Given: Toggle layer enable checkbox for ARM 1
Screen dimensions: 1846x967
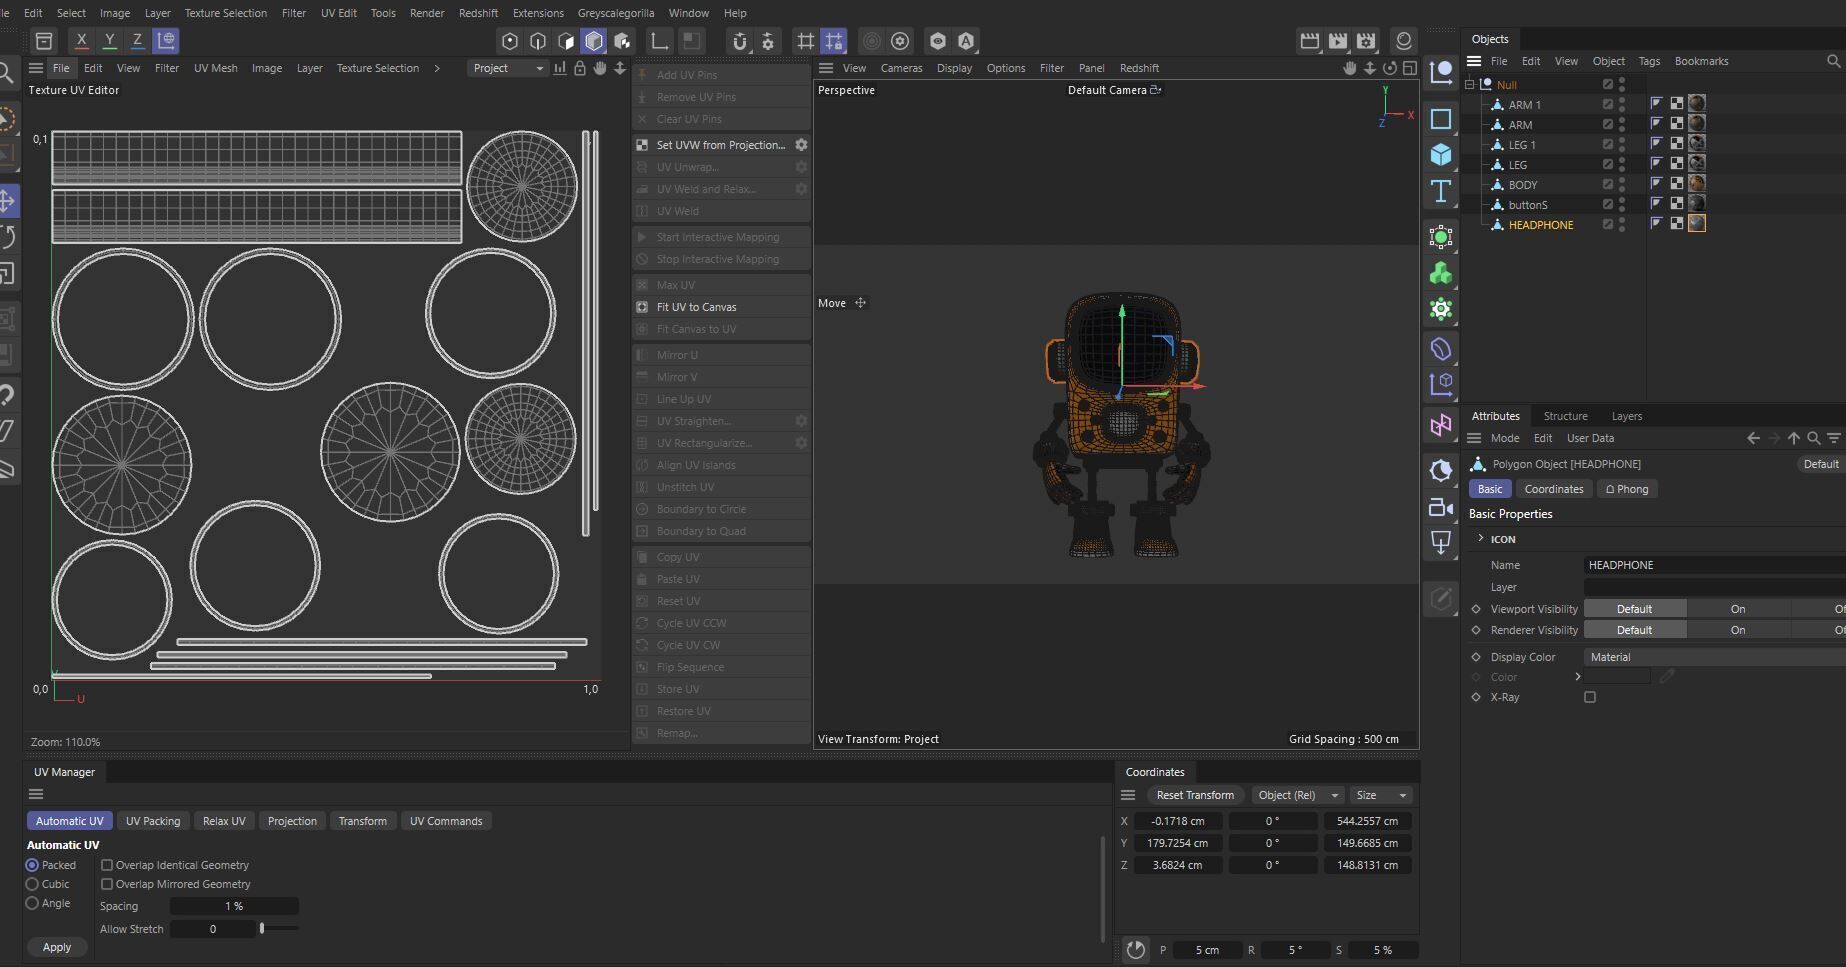Looking at the screenshot, I should [x=1607, y=104].
